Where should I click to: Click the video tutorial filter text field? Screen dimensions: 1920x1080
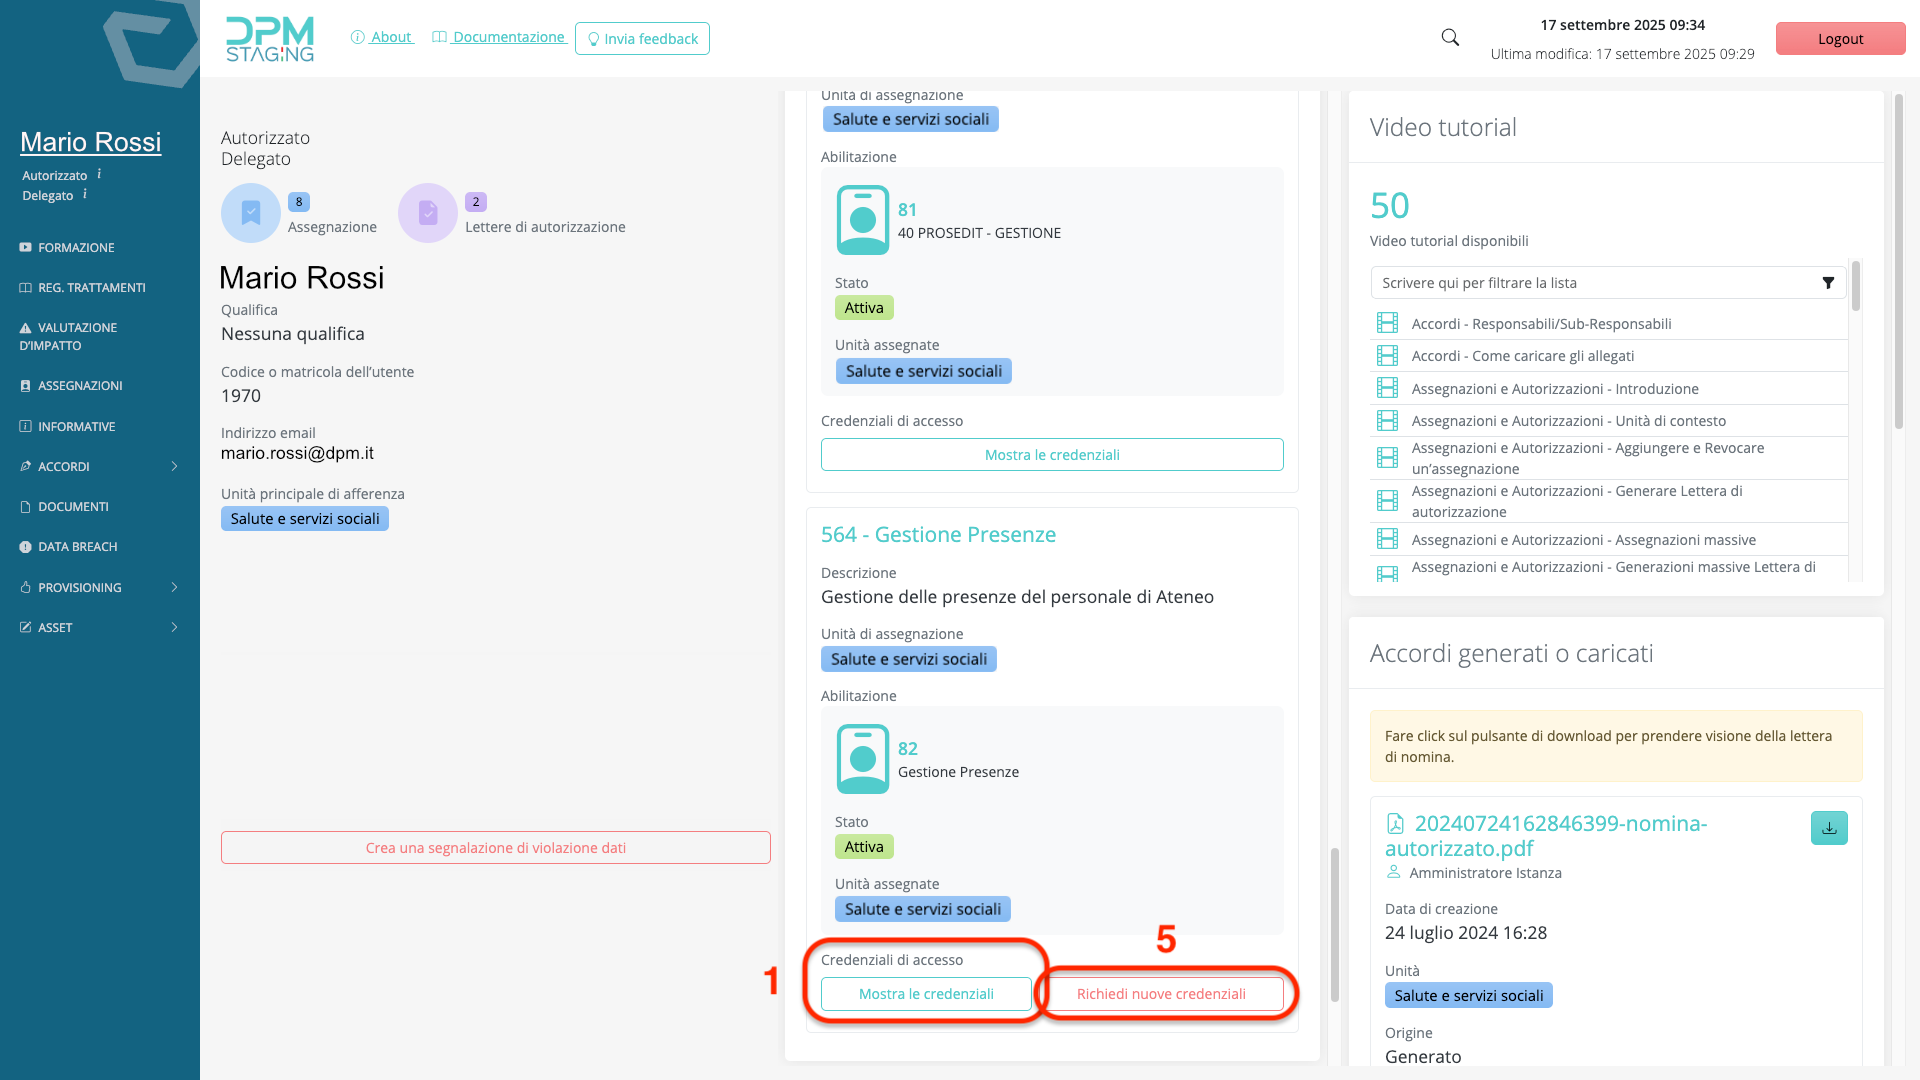[x=1590, y=283]
